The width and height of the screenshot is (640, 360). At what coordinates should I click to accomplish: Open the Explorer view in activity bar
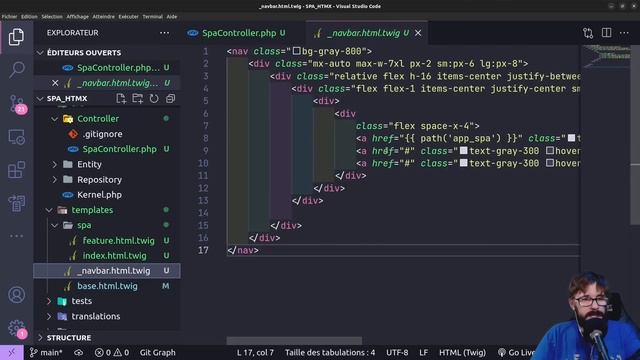point(16,37)
